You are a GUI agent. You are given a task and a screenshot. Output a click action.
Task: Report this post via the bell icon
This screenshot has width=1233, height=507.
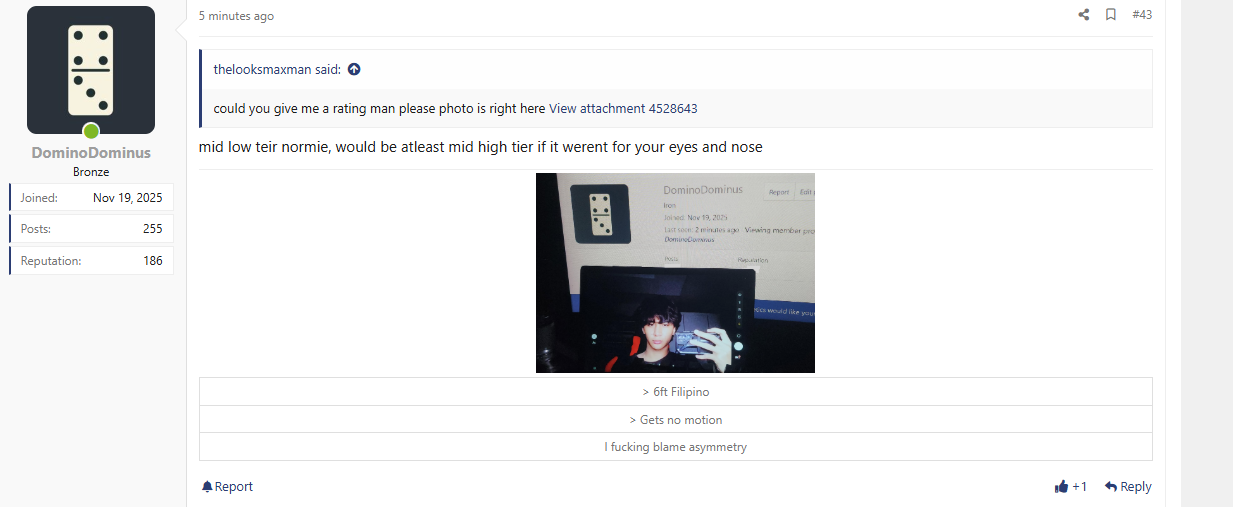point(227,487)
